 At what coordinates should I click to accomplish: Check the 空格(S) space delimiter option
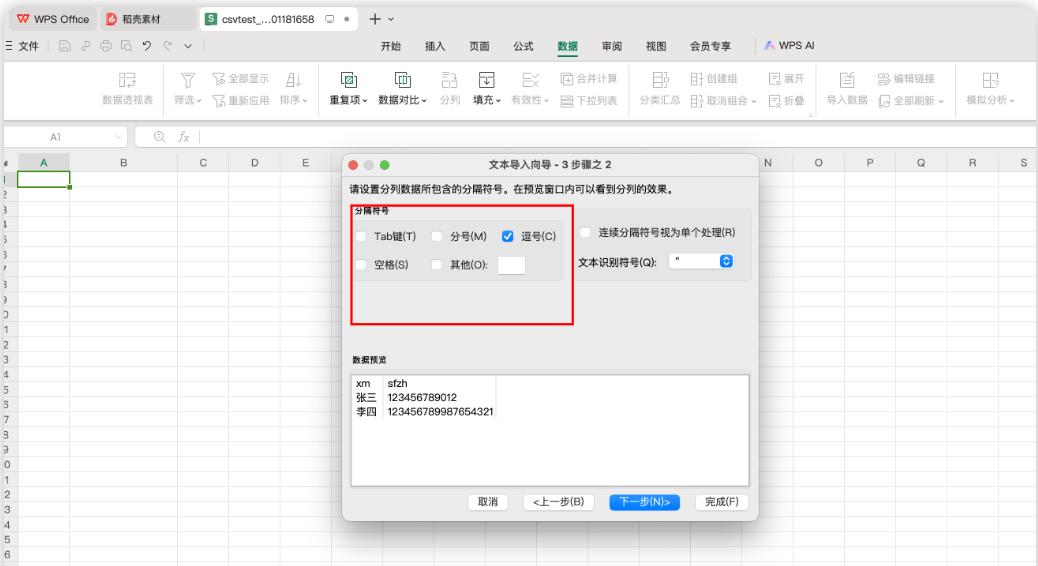click(361, 265)
